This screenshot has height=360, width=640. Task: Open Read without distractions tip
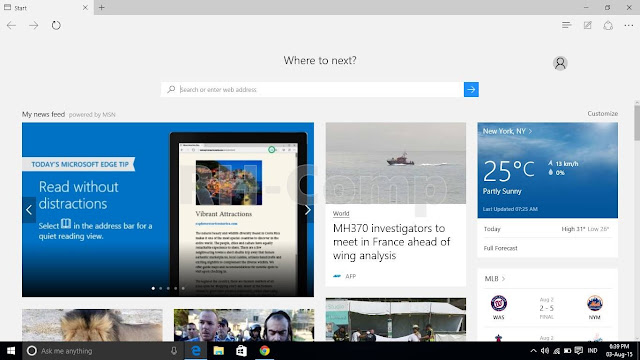(x=78, y=195)
